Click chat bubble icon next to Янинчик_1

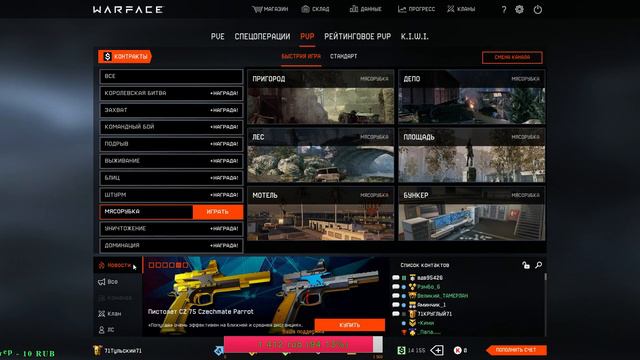(x=396, y=304)
